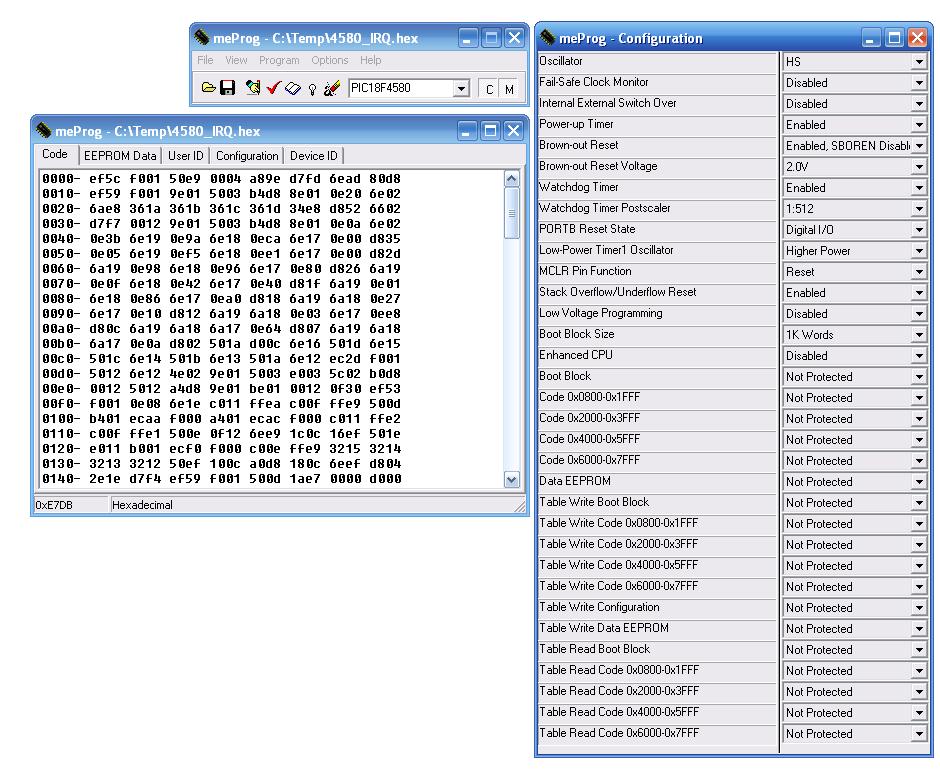Click the code row starting with 0140-

[x=221, y=478]
